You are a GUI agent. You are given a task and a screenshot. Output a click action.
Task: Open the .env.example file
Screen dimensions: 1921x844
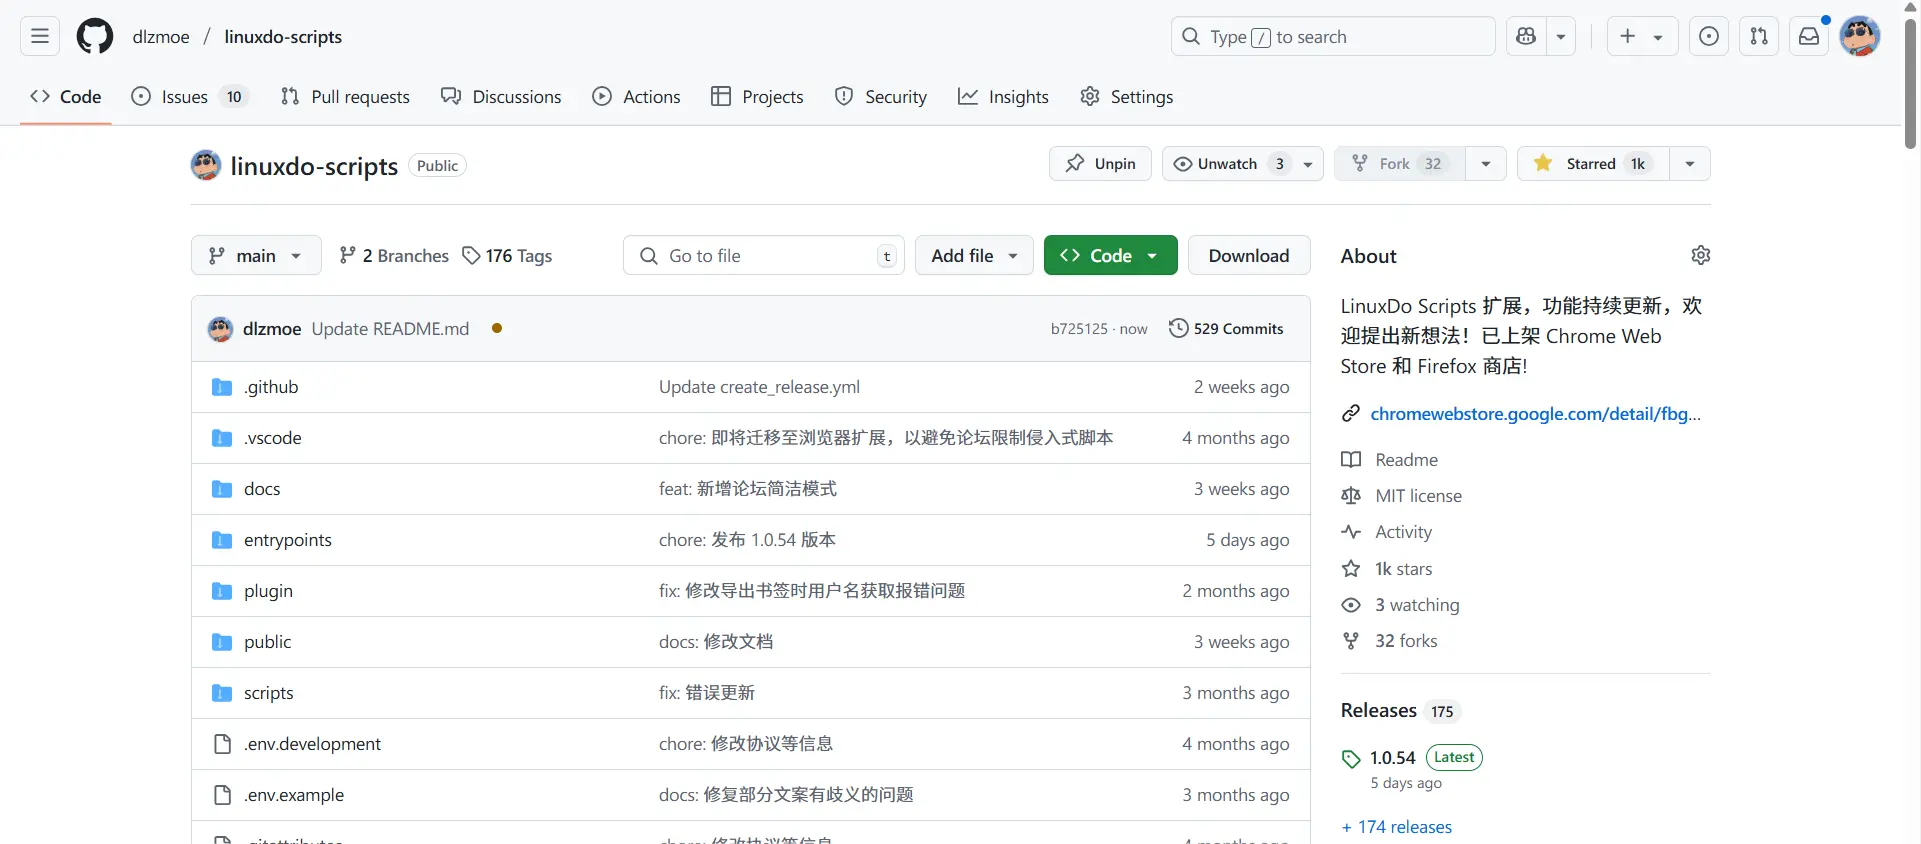[x=294, y=795]
